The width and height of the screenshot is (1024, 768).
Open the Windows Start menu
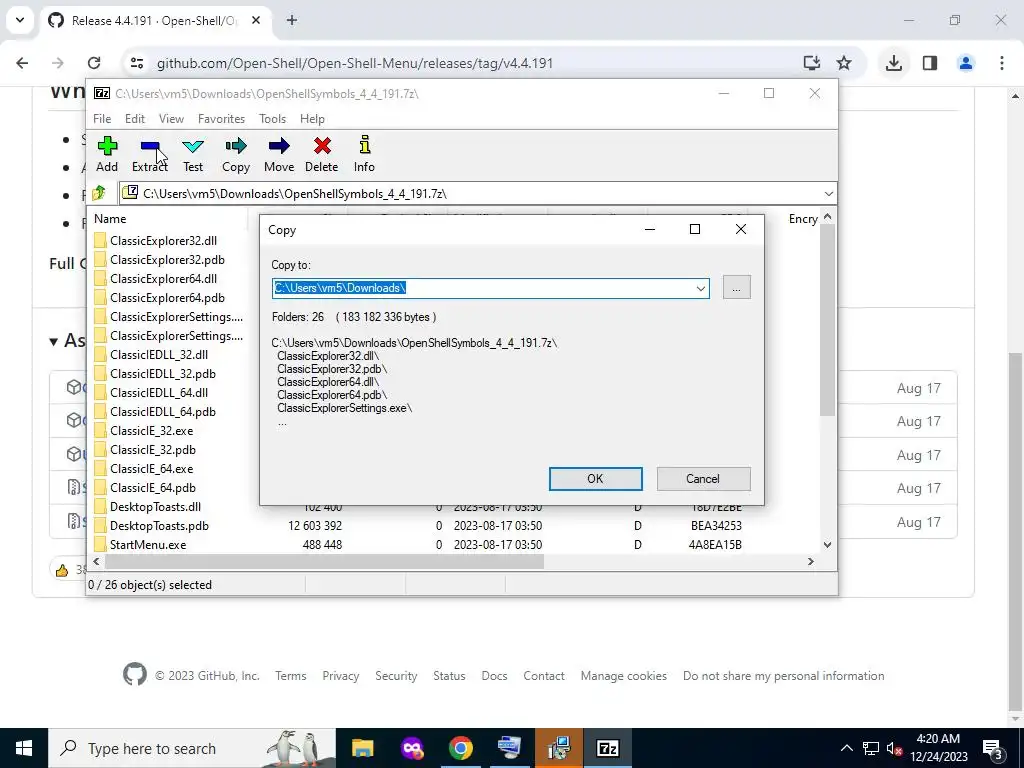pos(24,748)
